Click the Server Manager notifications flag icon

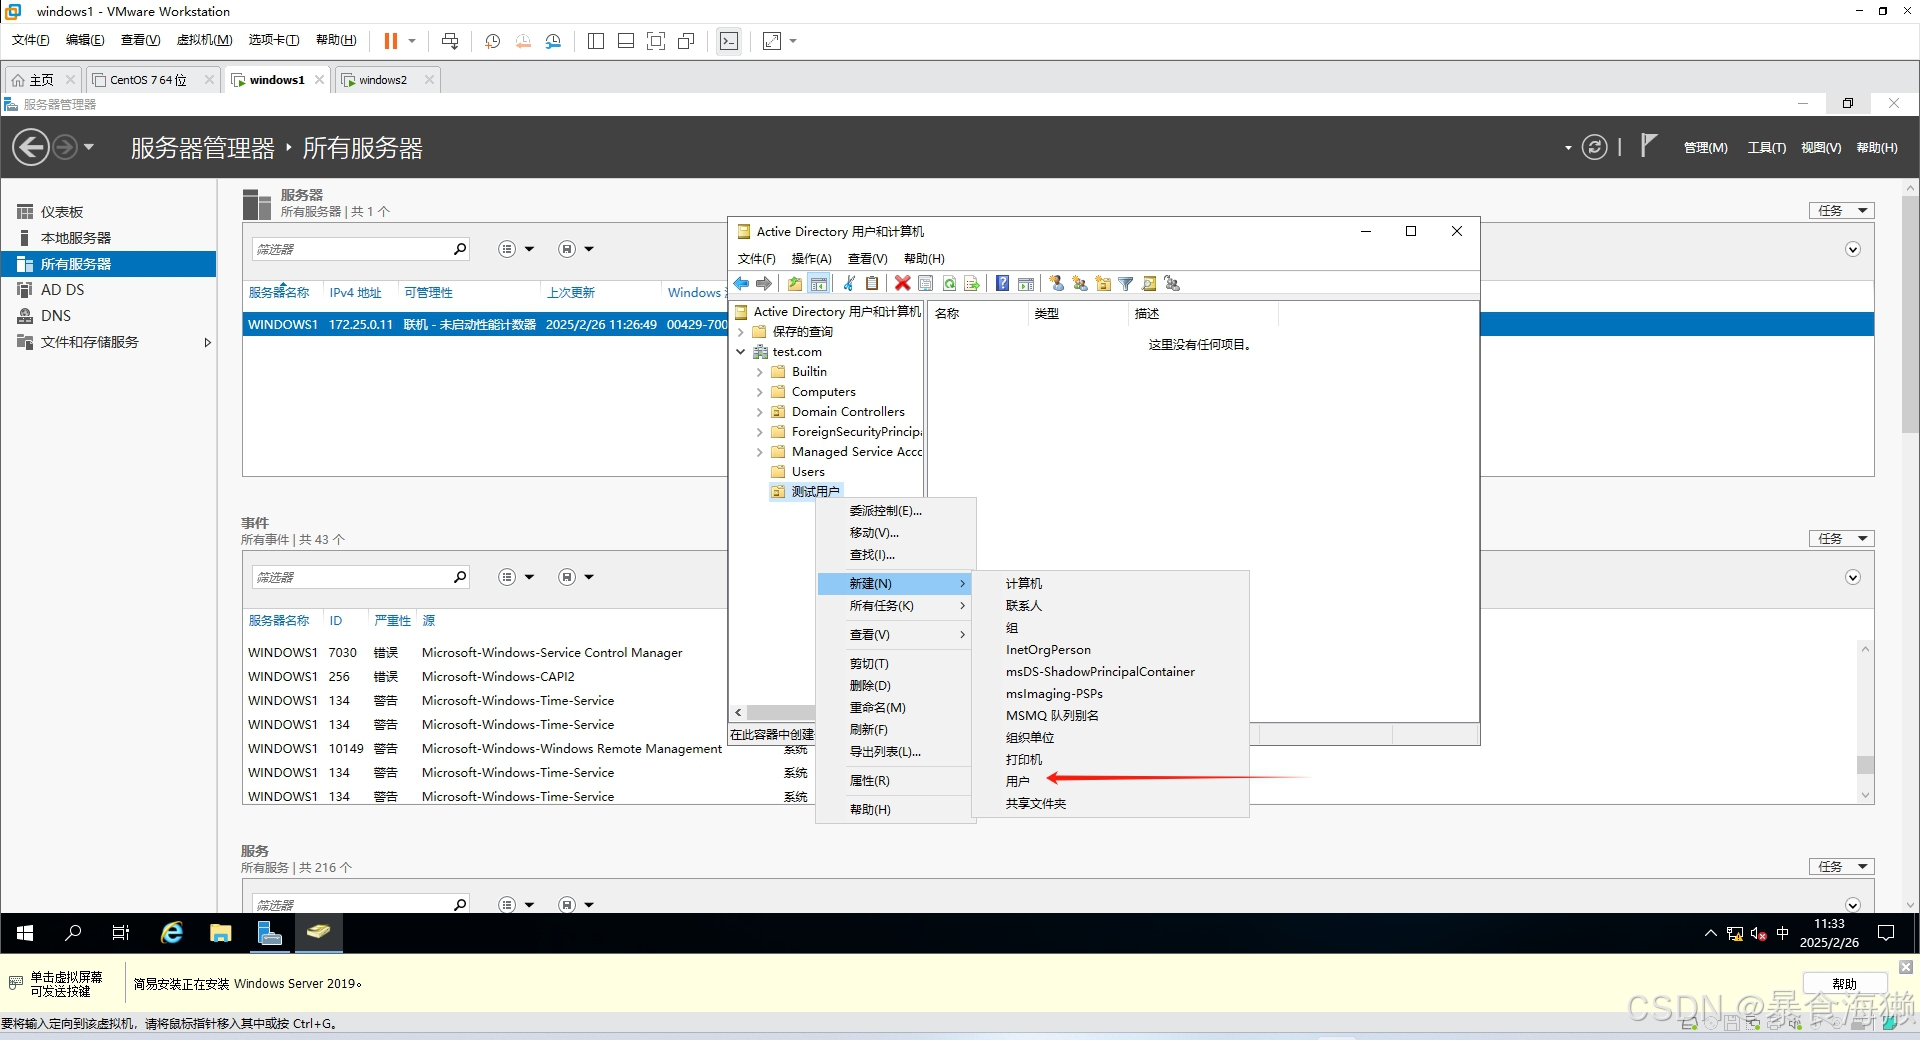pyautogui.click(x=1648, y=146)
